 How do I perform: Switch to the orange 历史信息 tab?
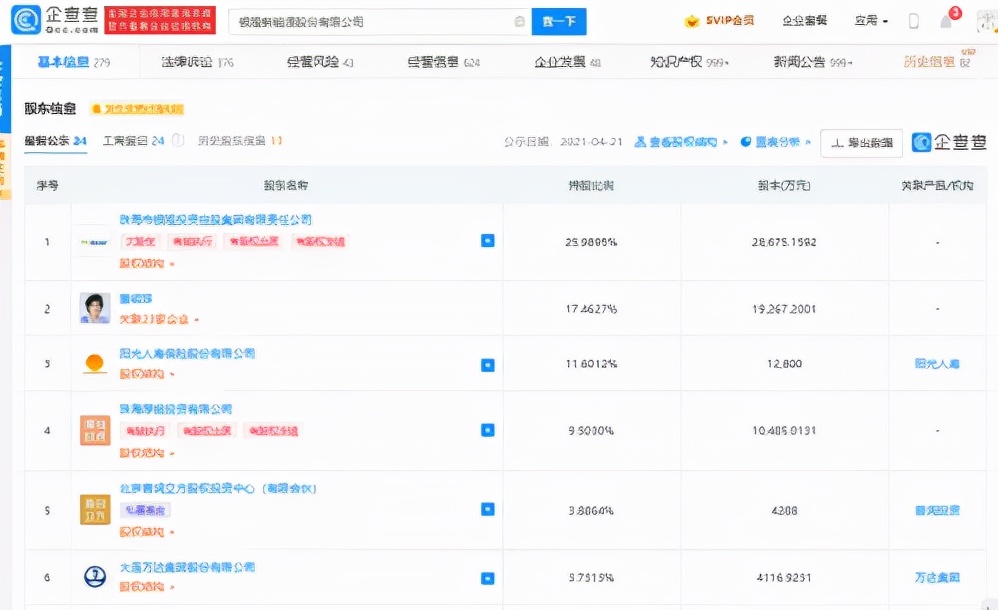[936, 61]
